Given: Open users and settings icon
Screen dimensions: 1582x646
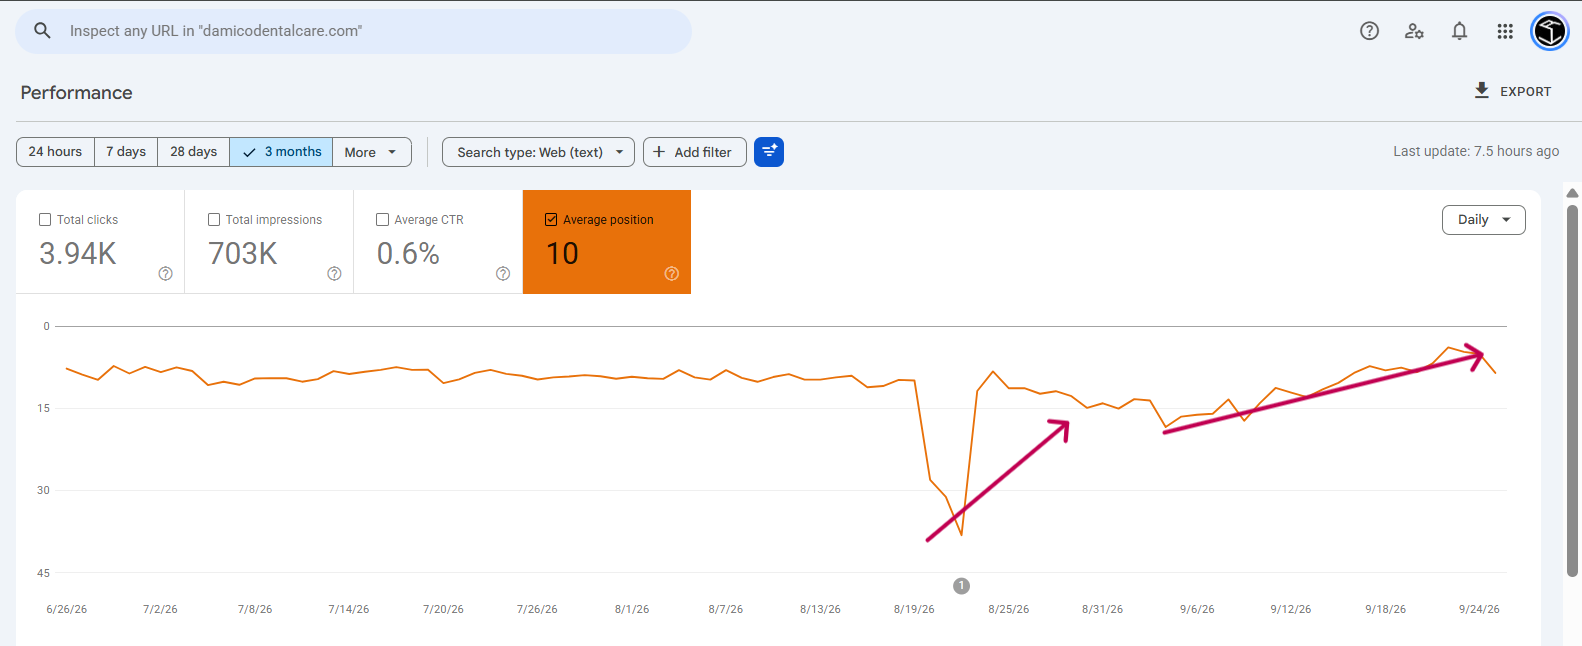Looking at the screenshot, I should [x=1414, y=31].
